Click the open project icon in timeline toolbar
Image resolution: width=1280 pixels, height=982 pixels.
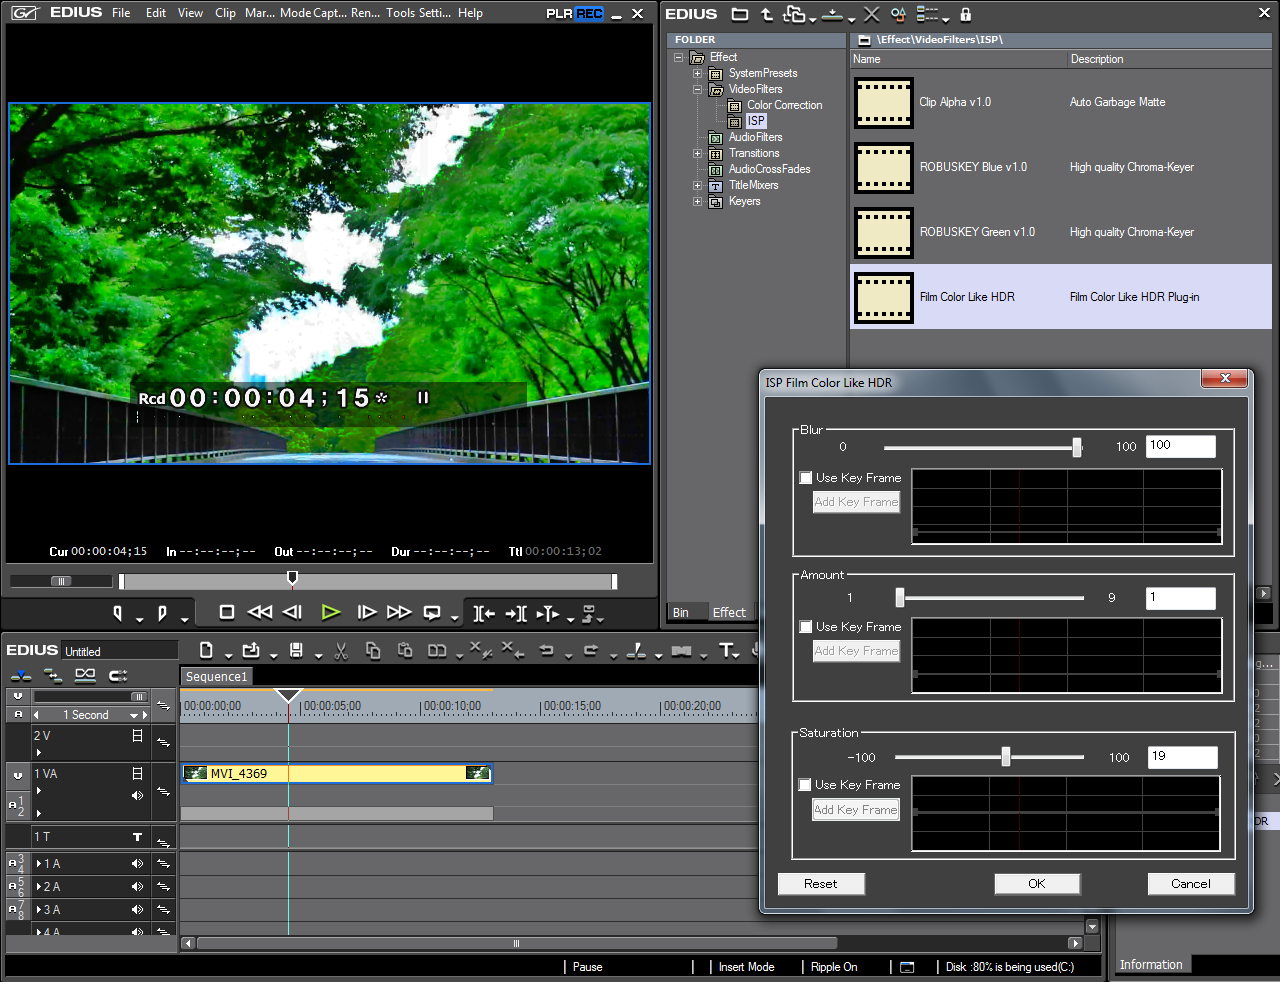pos(251,650)
